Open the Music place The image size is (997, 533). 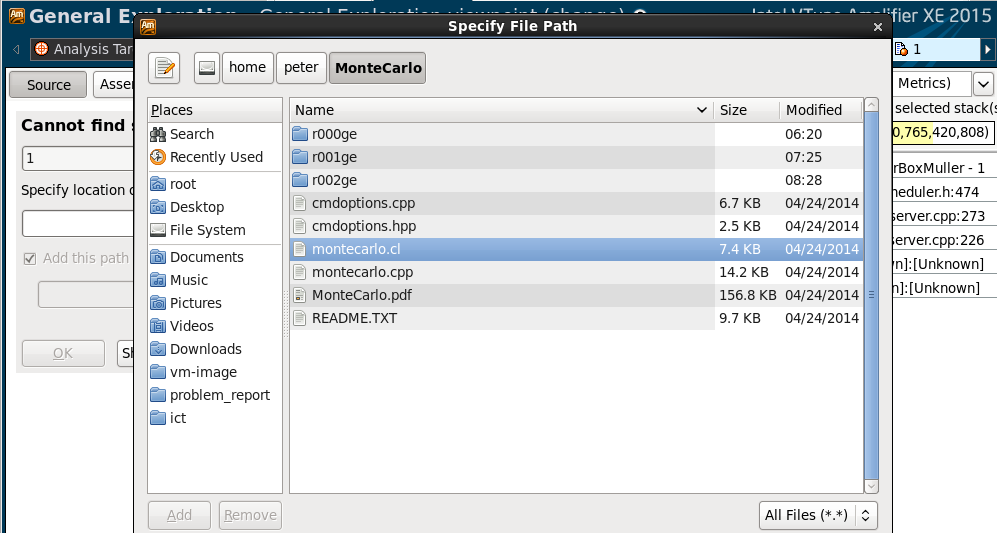pos(215,280)
